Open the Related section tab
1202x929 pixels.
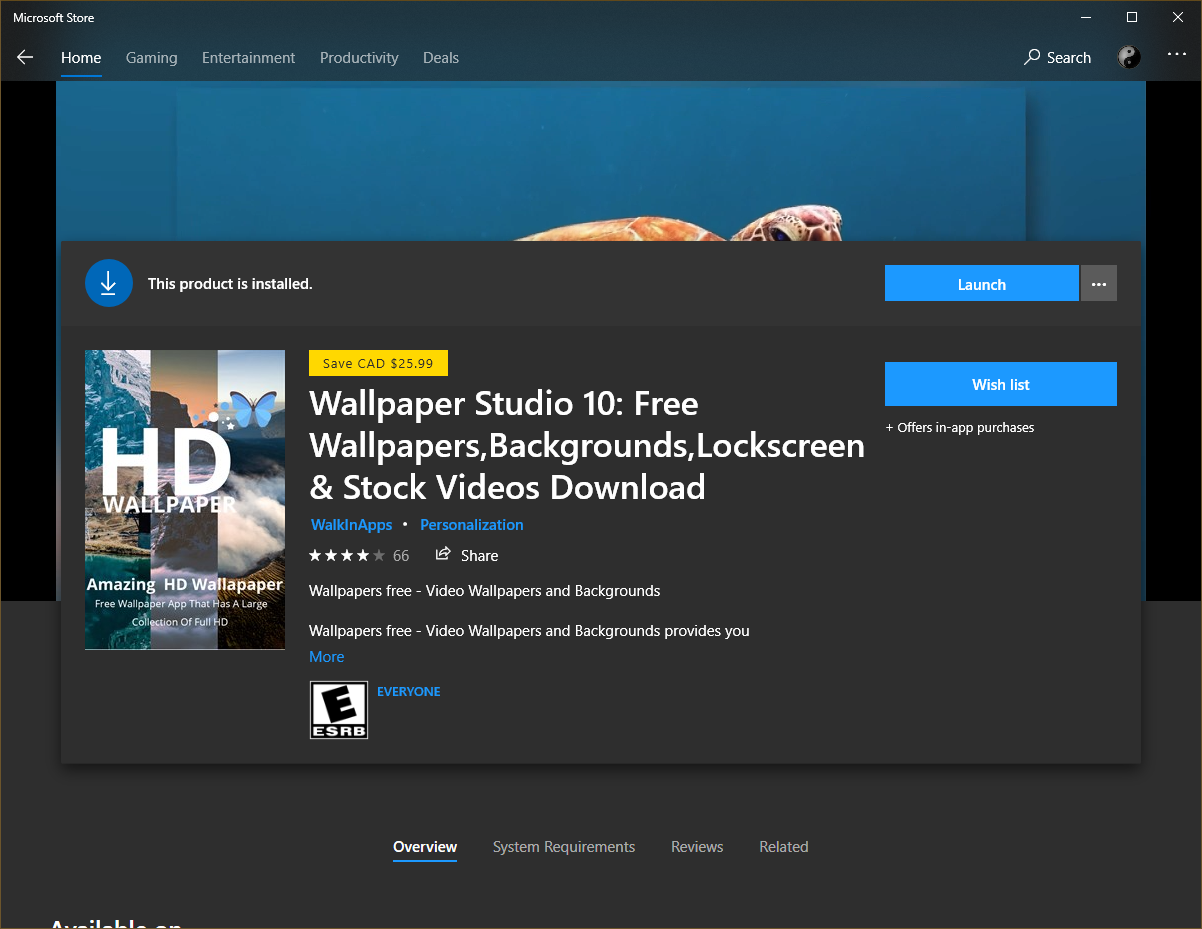[x=784, y=847]
